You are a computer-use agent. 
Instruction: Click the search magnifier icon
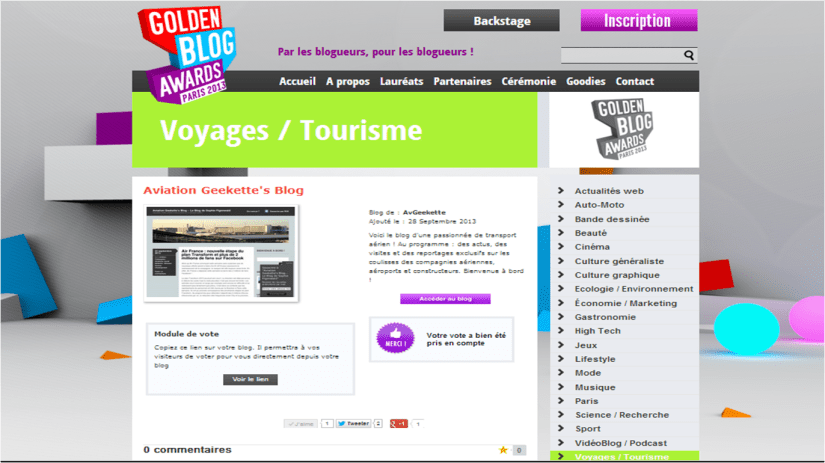point(689,56)
